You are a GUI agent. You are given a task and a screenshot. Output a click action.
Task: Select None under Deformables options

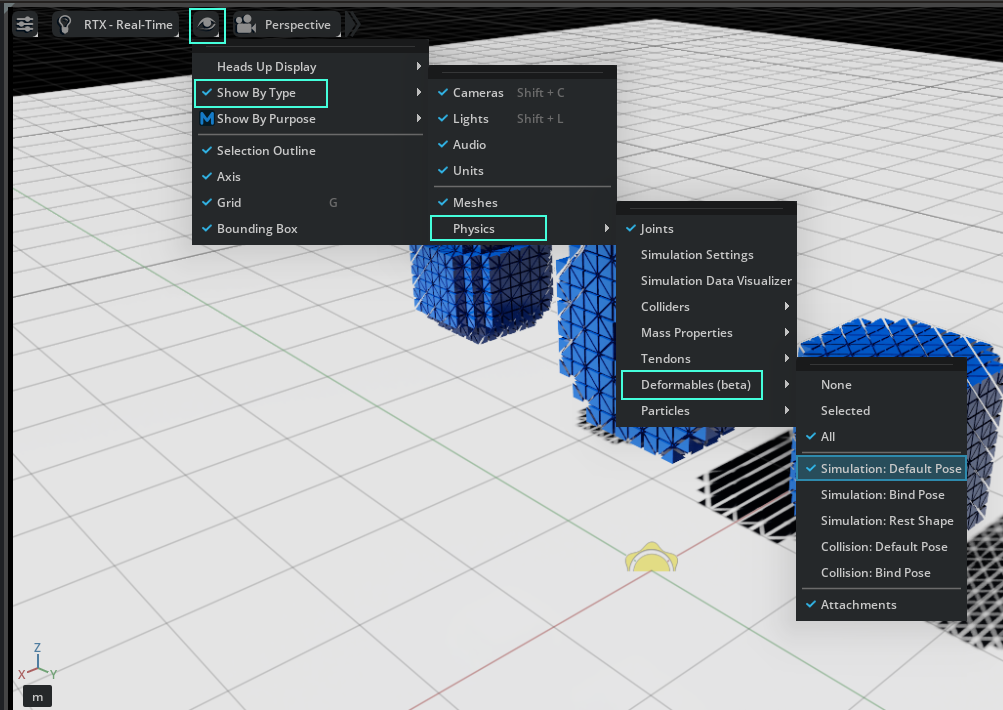(x=835, y=384)
